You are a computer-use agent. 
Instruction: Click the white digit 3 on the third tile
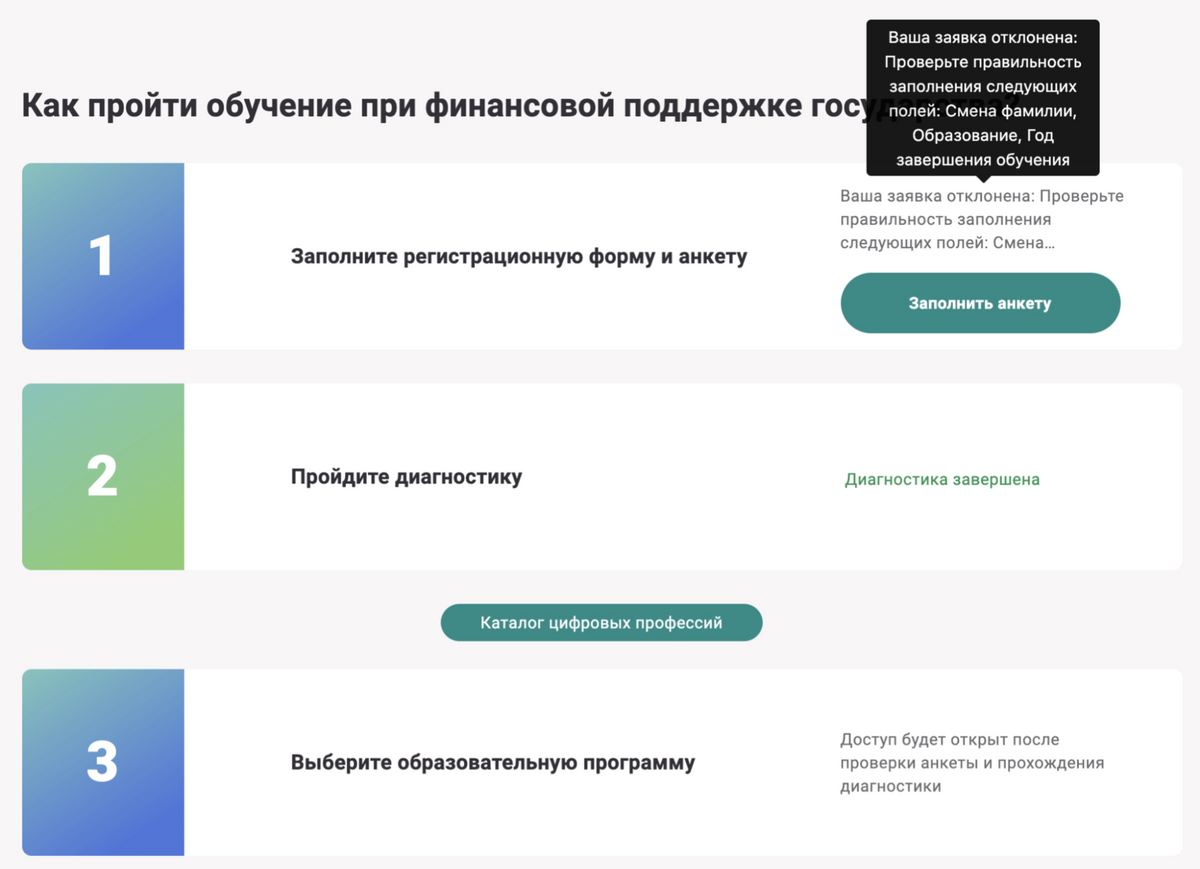pos(102,762)
